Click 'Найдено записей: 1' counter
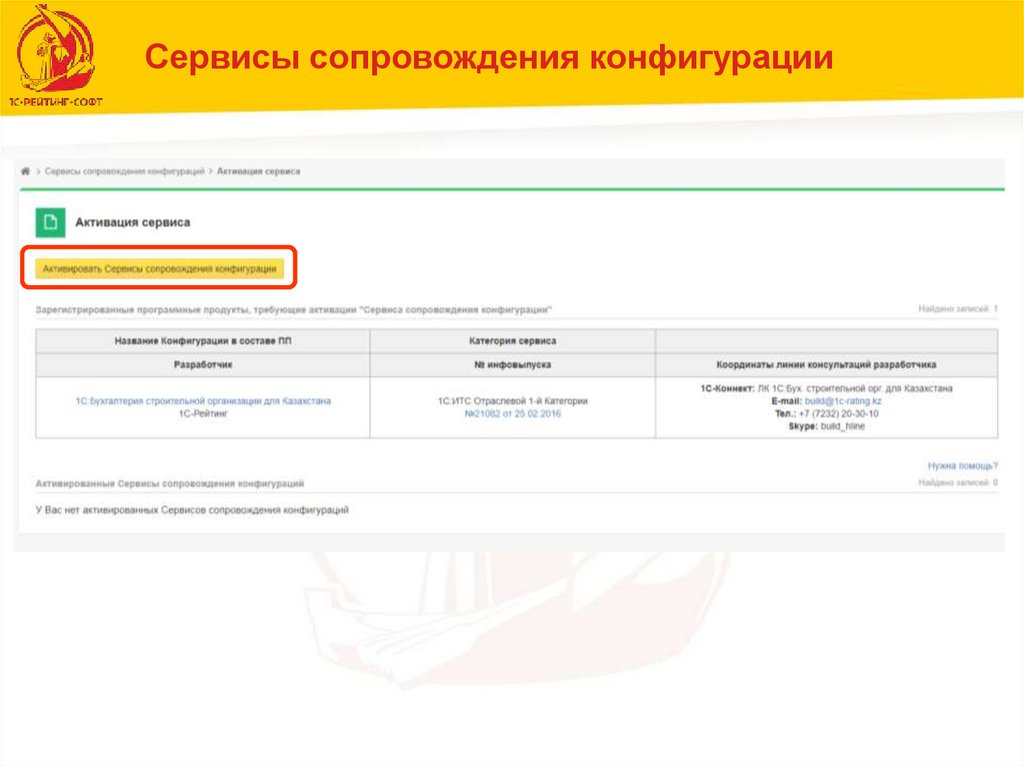Image resolution: width=1024 pixels, height=767 pixels. [958, 308]
